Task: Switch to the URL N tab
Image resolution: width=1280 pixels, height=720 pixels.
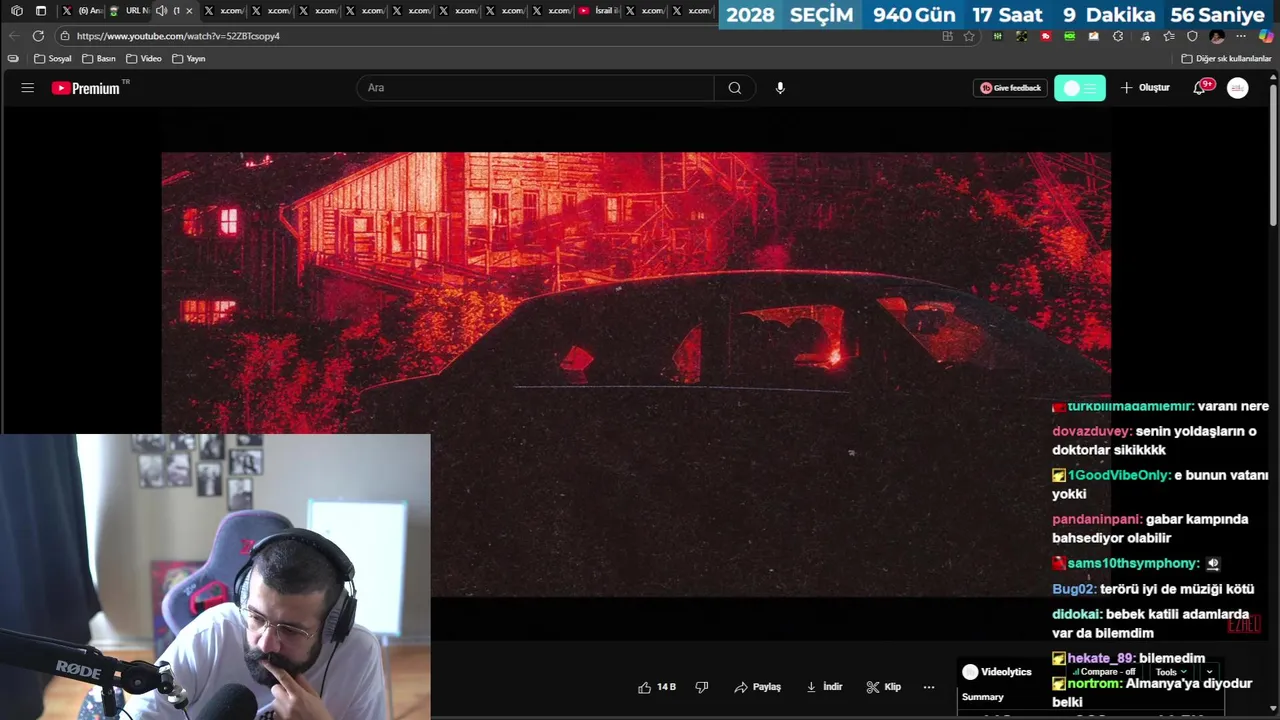Action: pos(128,11)
